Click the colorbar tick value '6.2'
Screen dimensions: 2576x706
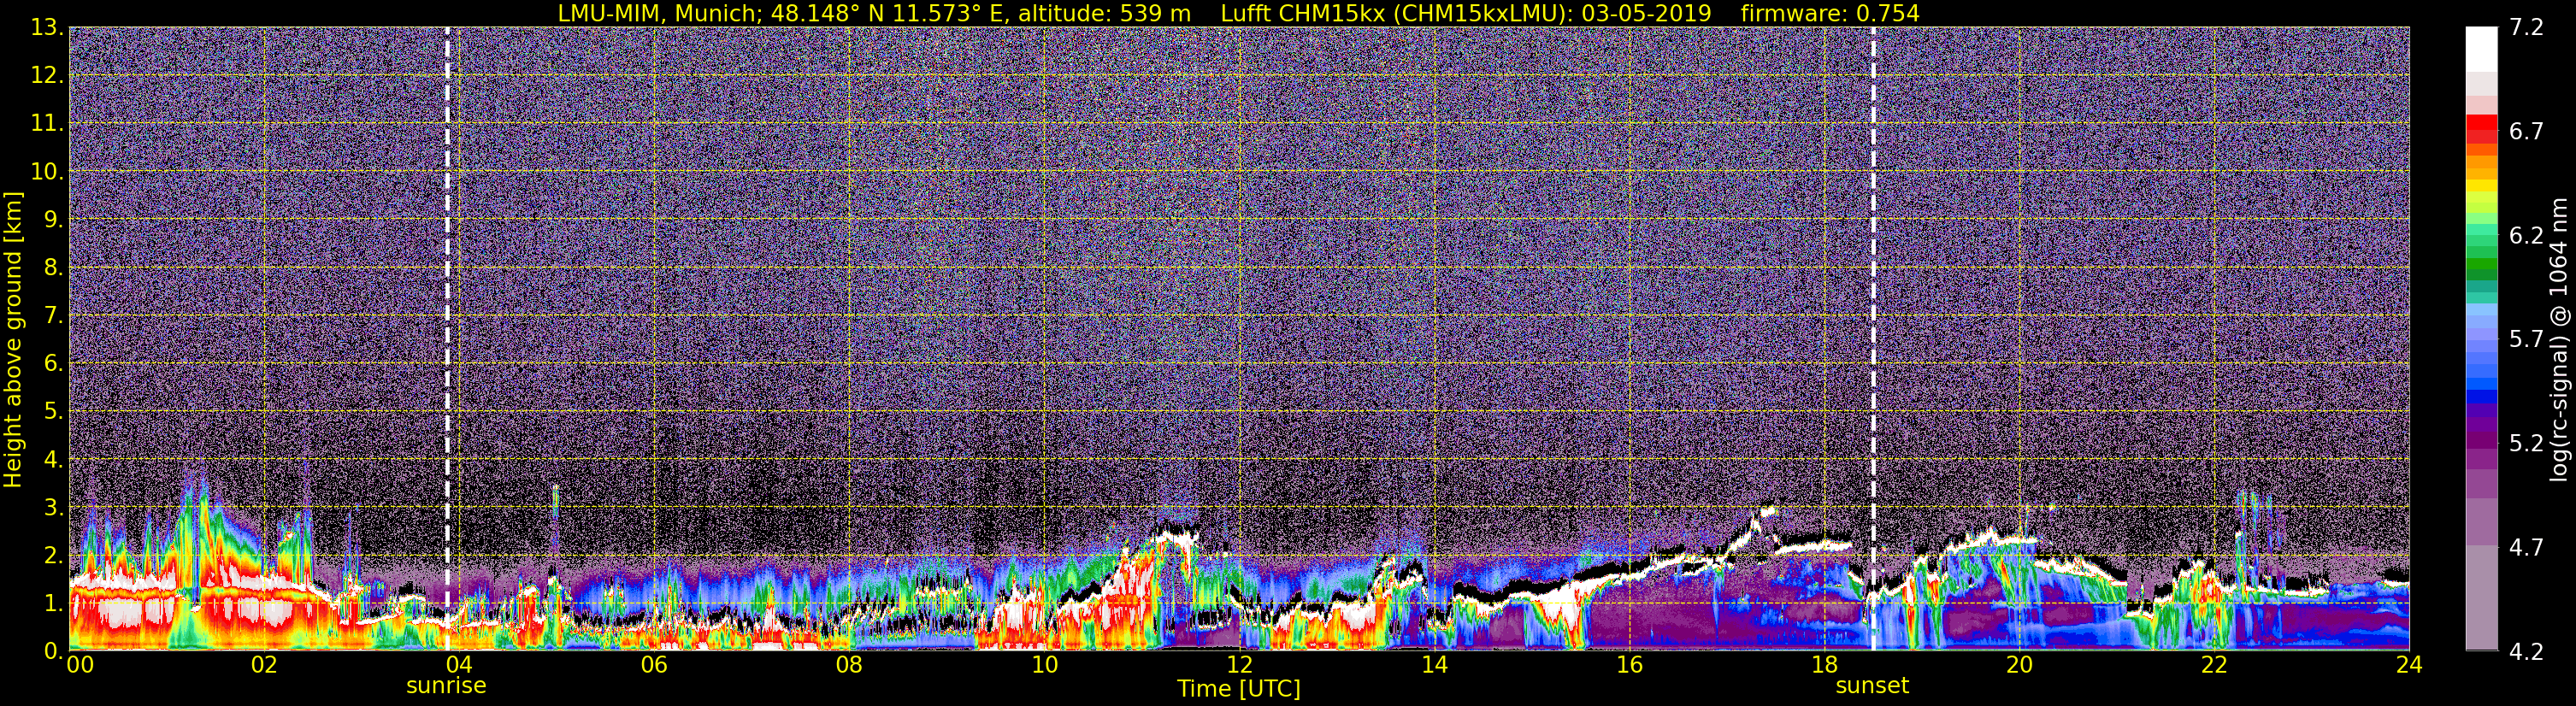[x=2526, y=236]
